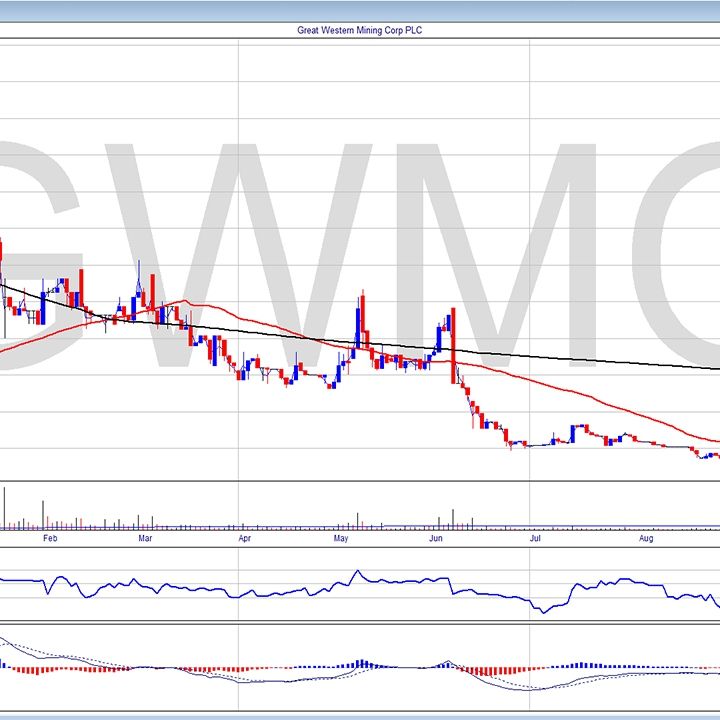Choose the Aug date axis label
This screenshot has height=720, width=720.
click(646, 538)
